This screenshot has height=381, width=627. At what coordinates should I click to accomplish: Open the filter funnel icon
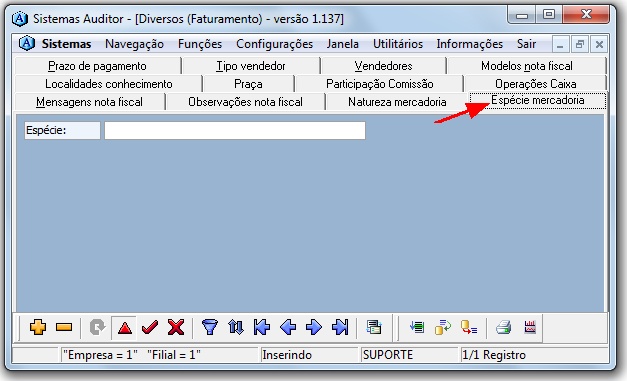210,327
